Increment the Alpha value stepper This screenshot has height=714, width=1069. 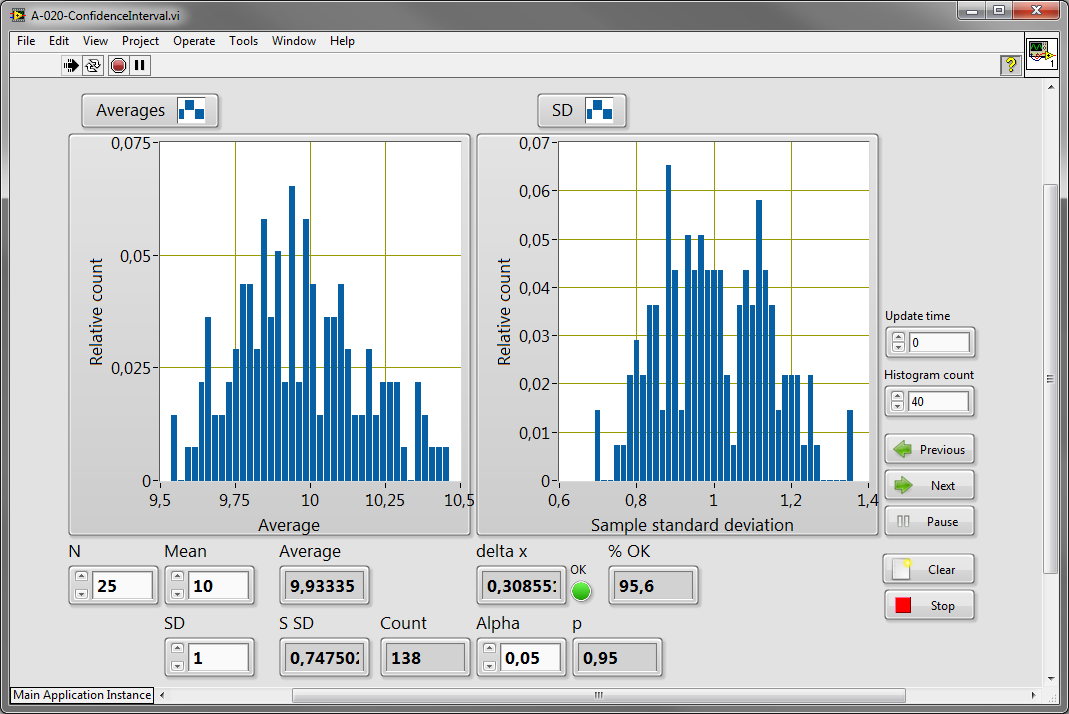pyautogui.click(x=489, y=649)
